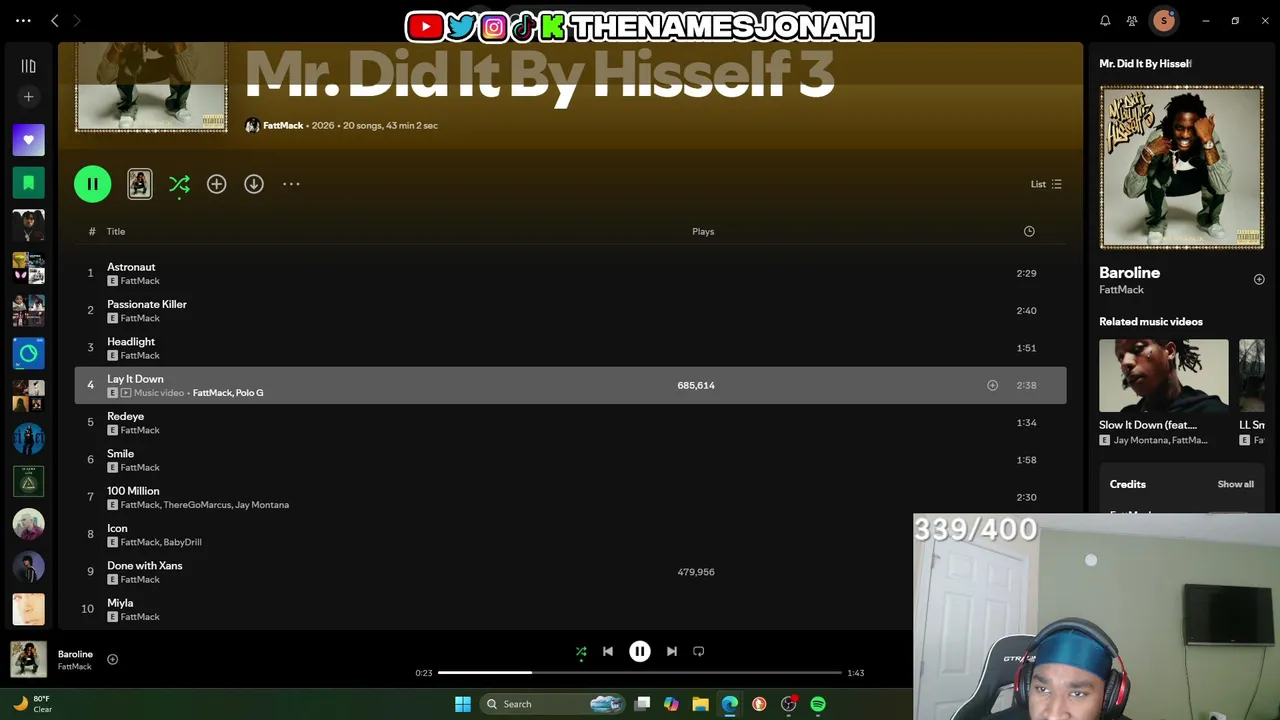Open the three-dot app menu at top left
This screenshot has height=720, width=1280.
24,20
